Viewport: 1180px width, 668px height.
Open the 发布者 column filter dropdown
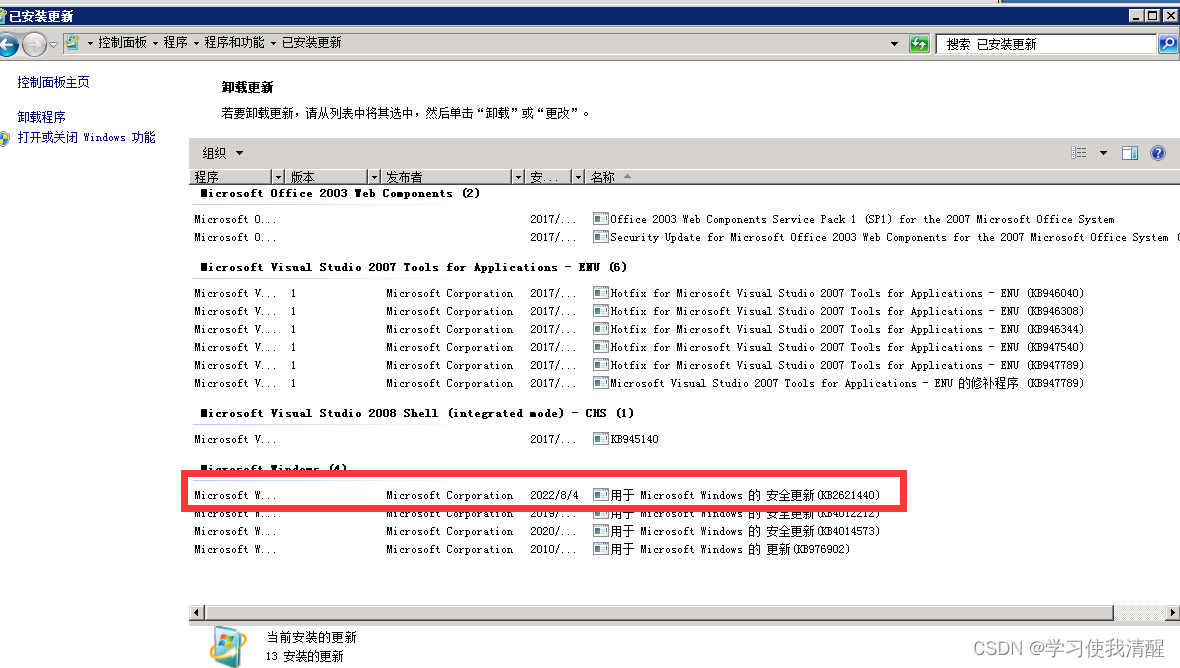point(518,177)
